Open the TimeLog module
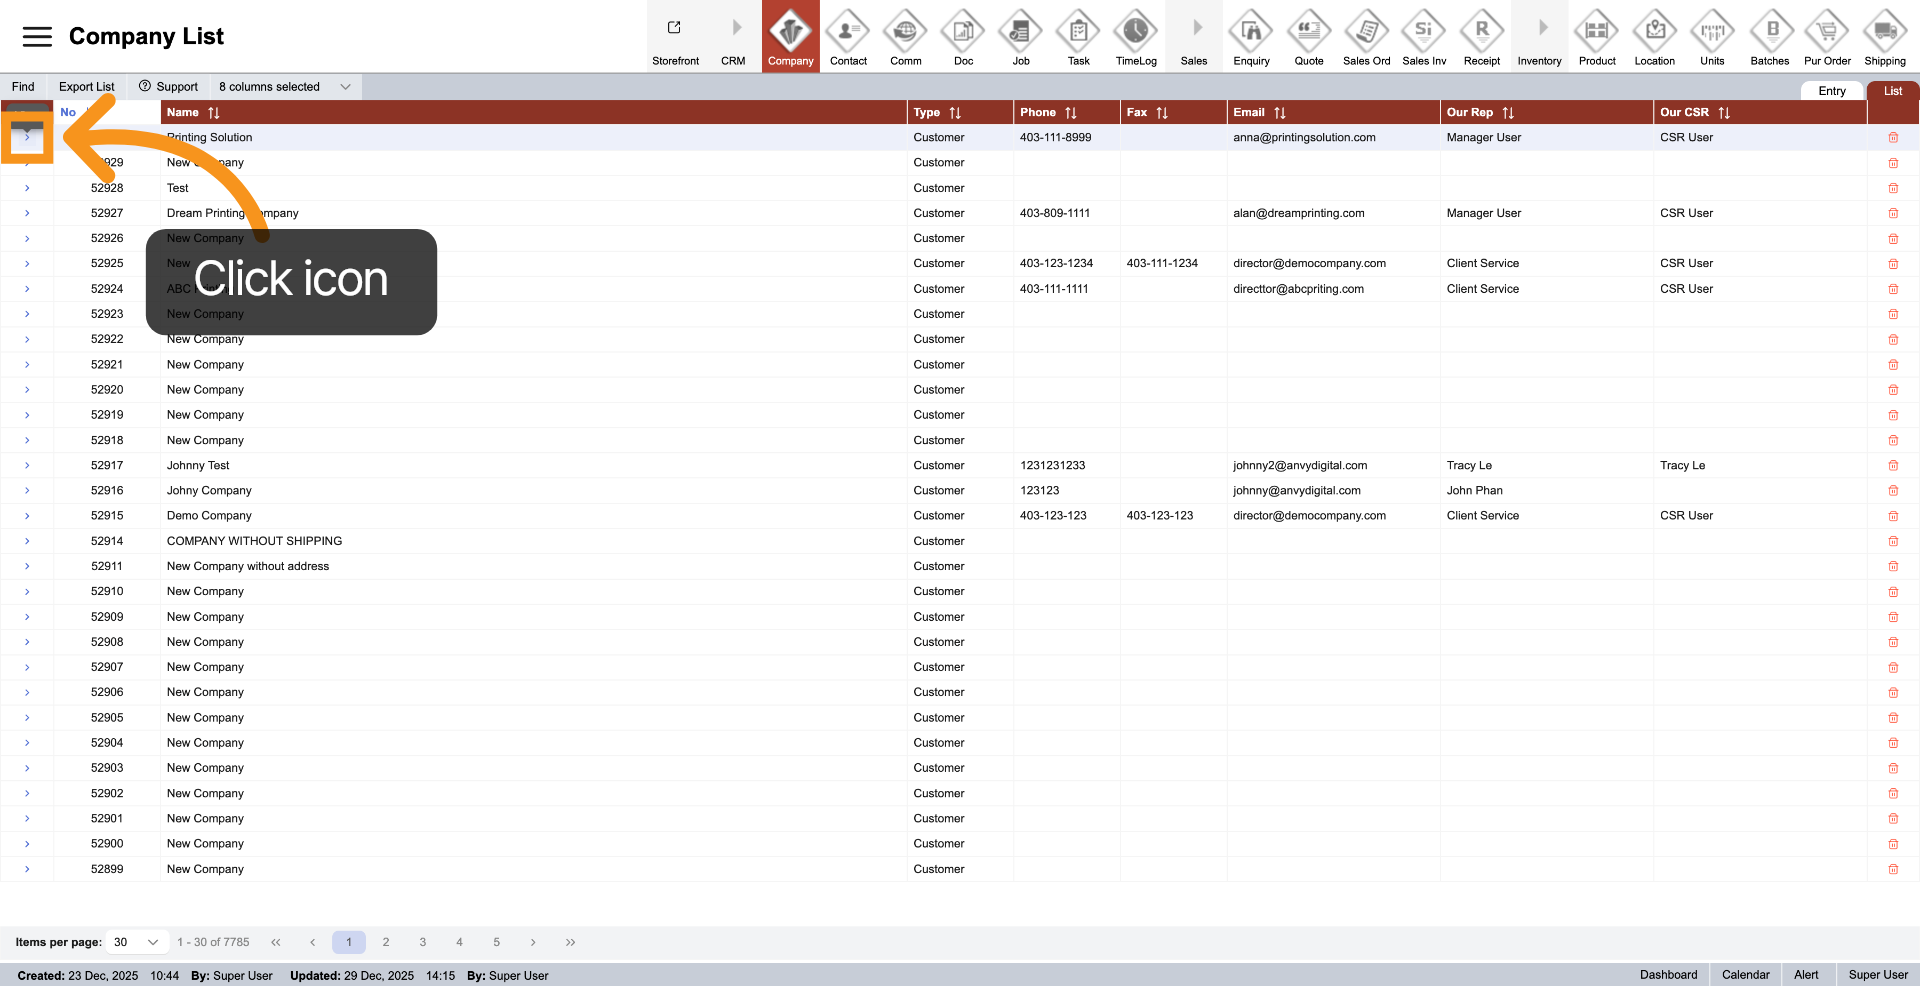This screenshot has width=1920, height=986. click(1135, 36)
